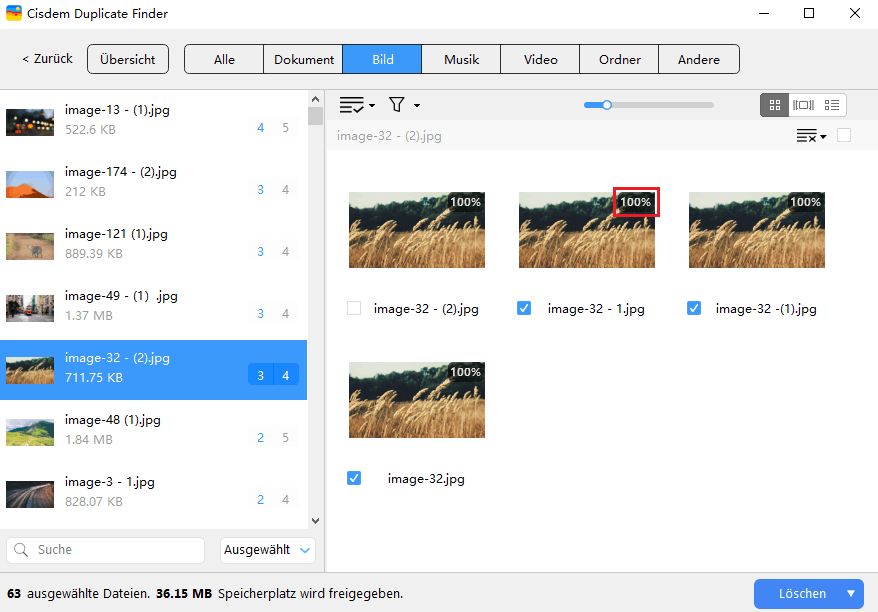
Task: Toggle the group select-all checkbox in header
Action: coord(844,136)
